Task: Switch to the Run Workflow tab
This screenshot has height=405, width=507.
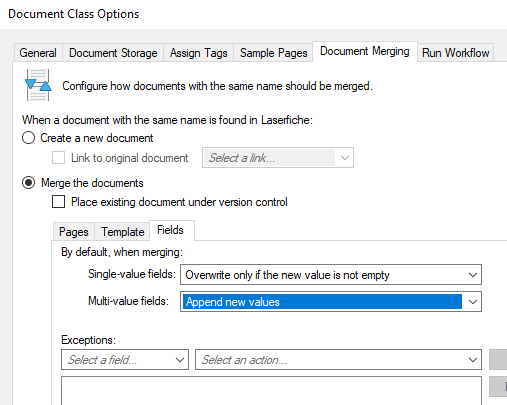Action: point(456,53)
